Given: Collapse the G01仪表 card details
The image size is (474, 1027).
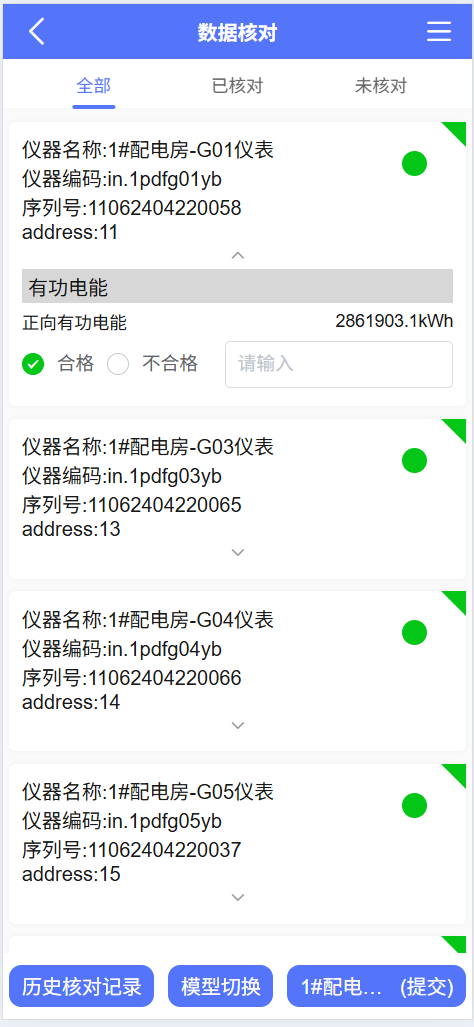Looking at the screenshot, I should pyautogui.click(x=238, y=255).
